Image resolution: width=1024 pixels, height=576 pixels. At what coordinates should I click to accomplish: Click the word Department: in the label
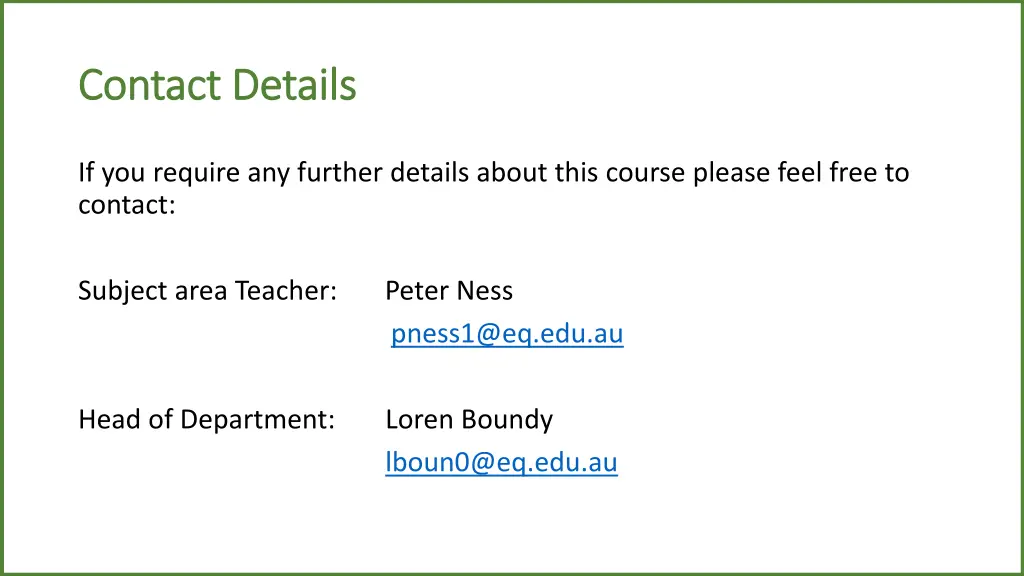(257, 420)
